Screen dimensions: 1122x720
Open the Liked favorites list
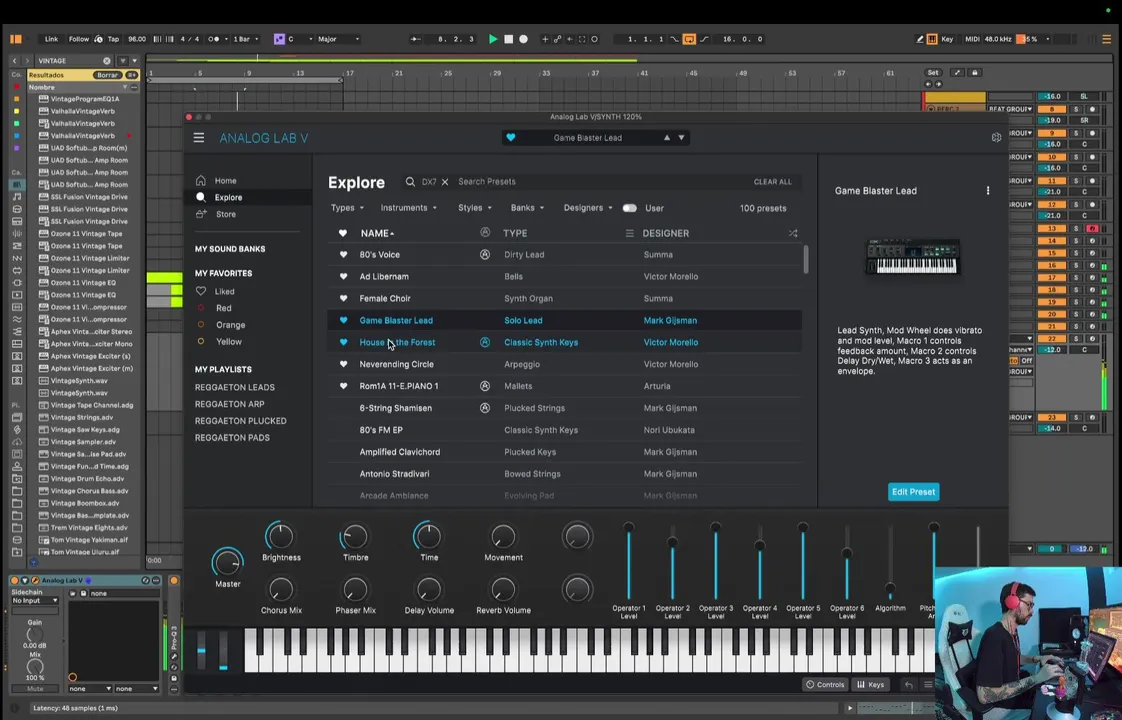pos(225,291)
